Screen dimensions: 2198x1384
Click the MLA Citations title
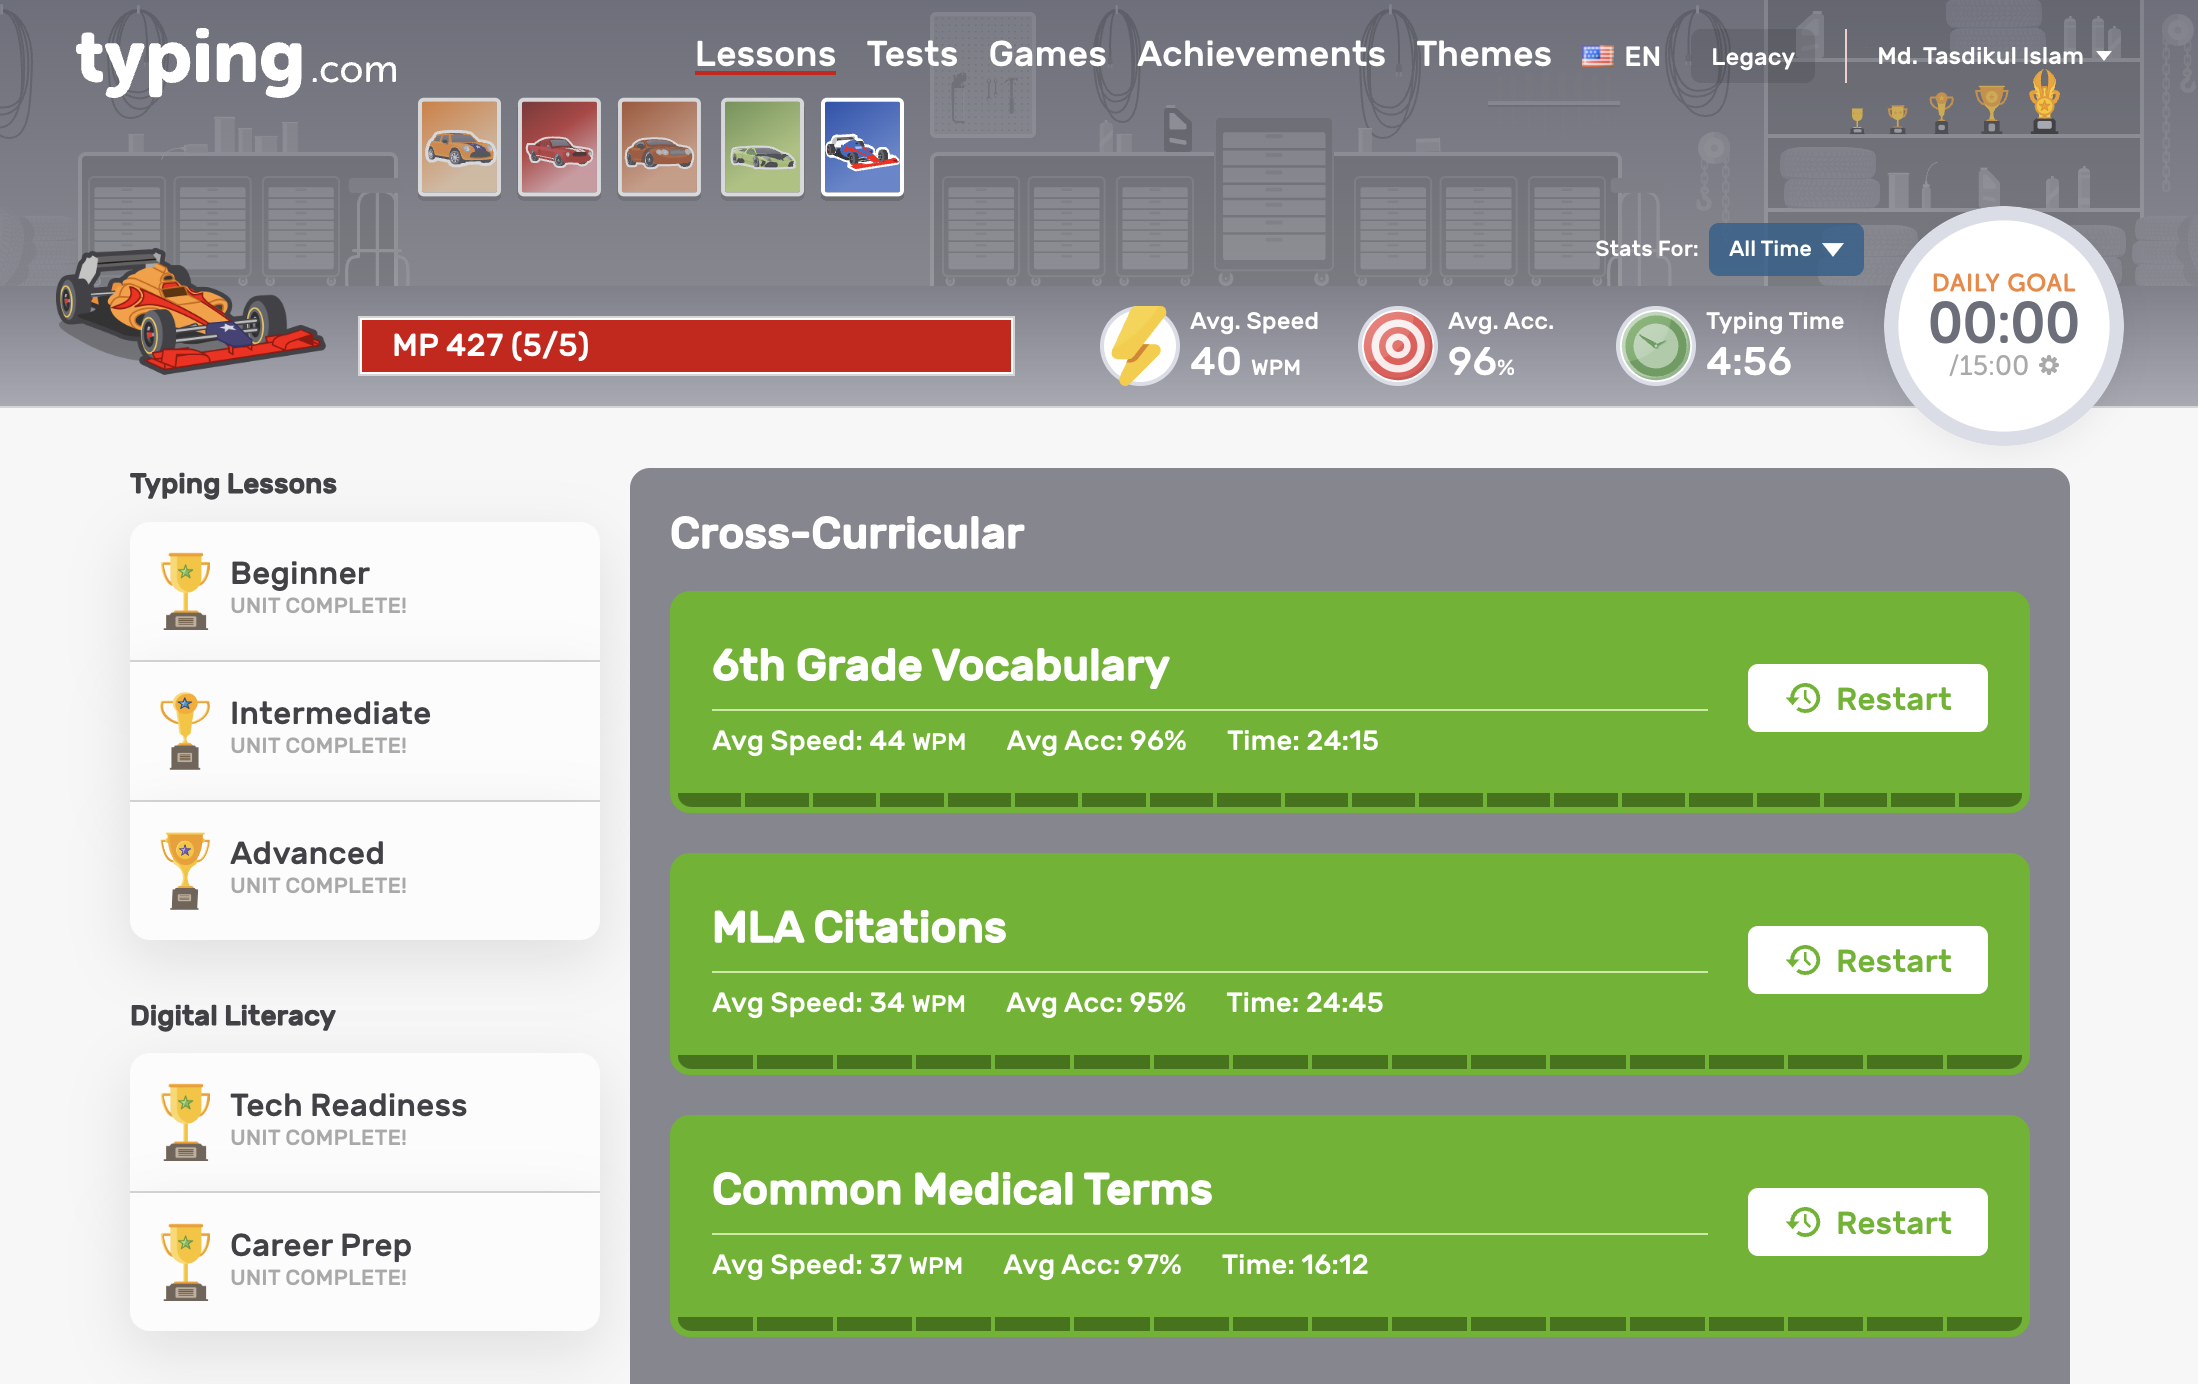(x=859, y=927)
